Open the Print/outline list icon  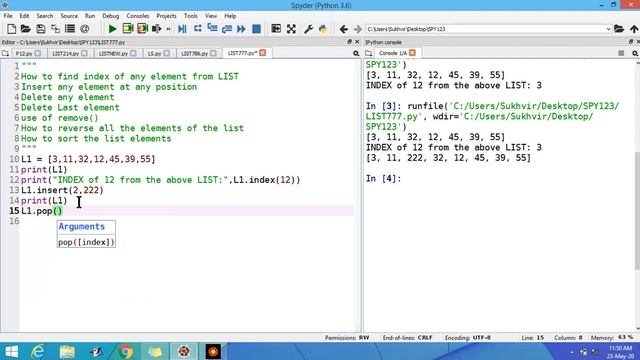pyautogui.click(x=70, y=29)
